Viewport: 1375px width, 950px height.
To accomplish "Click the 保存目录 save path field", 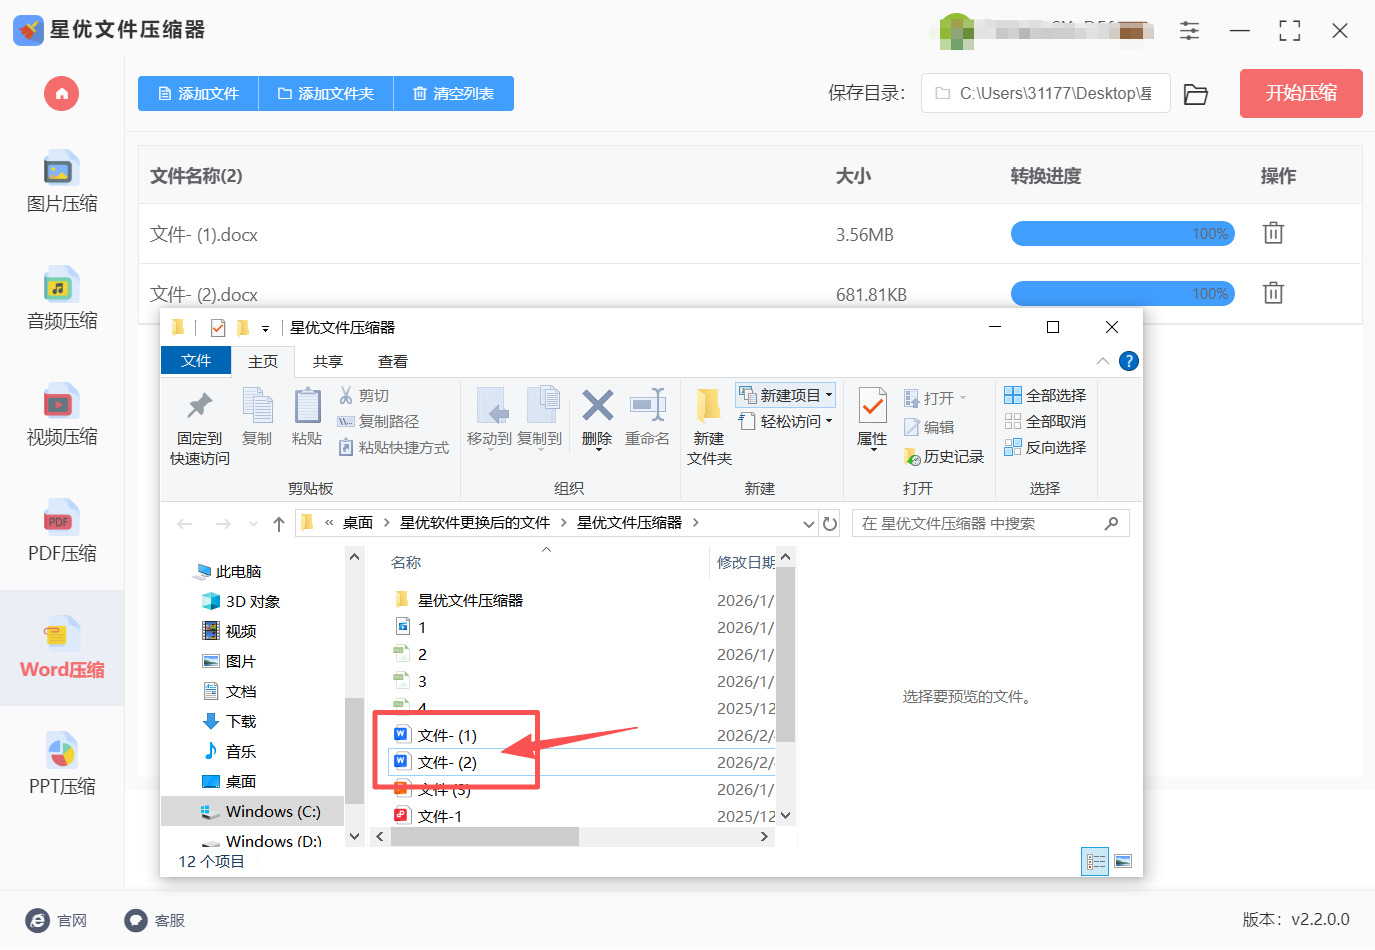I will 1046,93.
